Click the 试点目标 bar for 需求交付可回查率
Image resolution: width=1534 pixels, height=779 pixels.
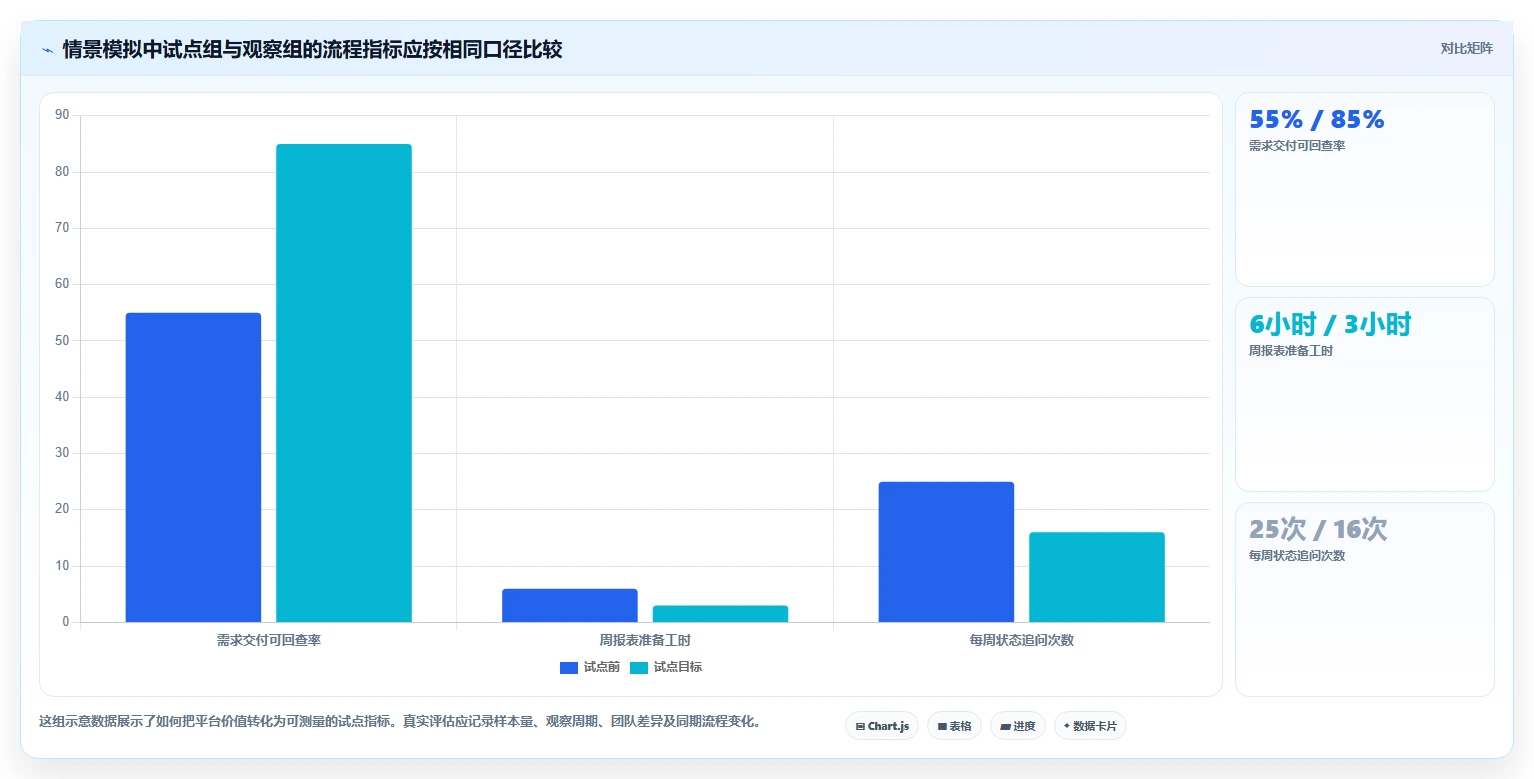(x=344, y=383)
